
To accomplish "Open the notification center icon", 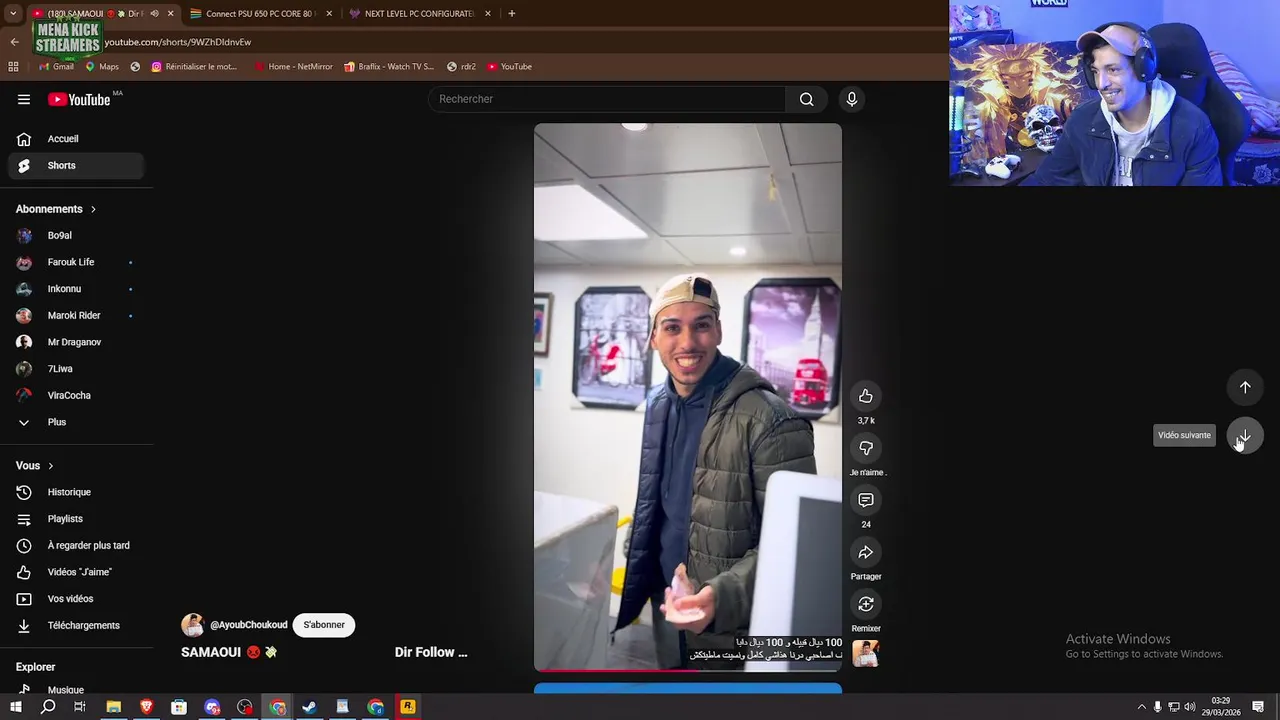I will (1258, 707).
